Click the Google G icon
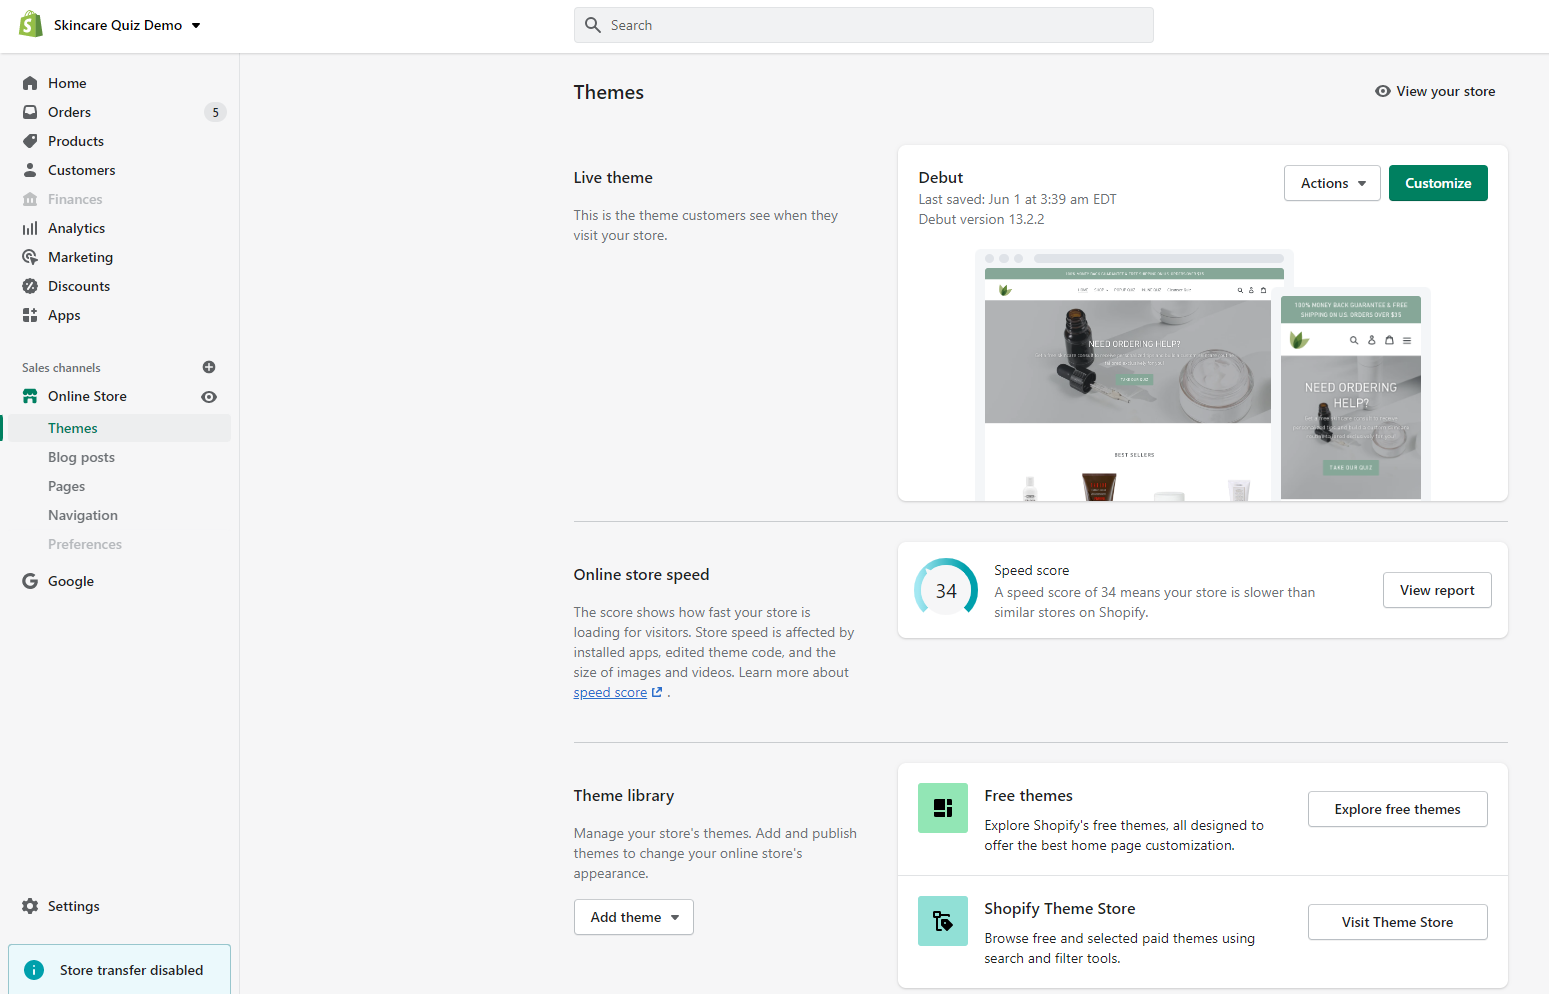 [x=30, y=581]
